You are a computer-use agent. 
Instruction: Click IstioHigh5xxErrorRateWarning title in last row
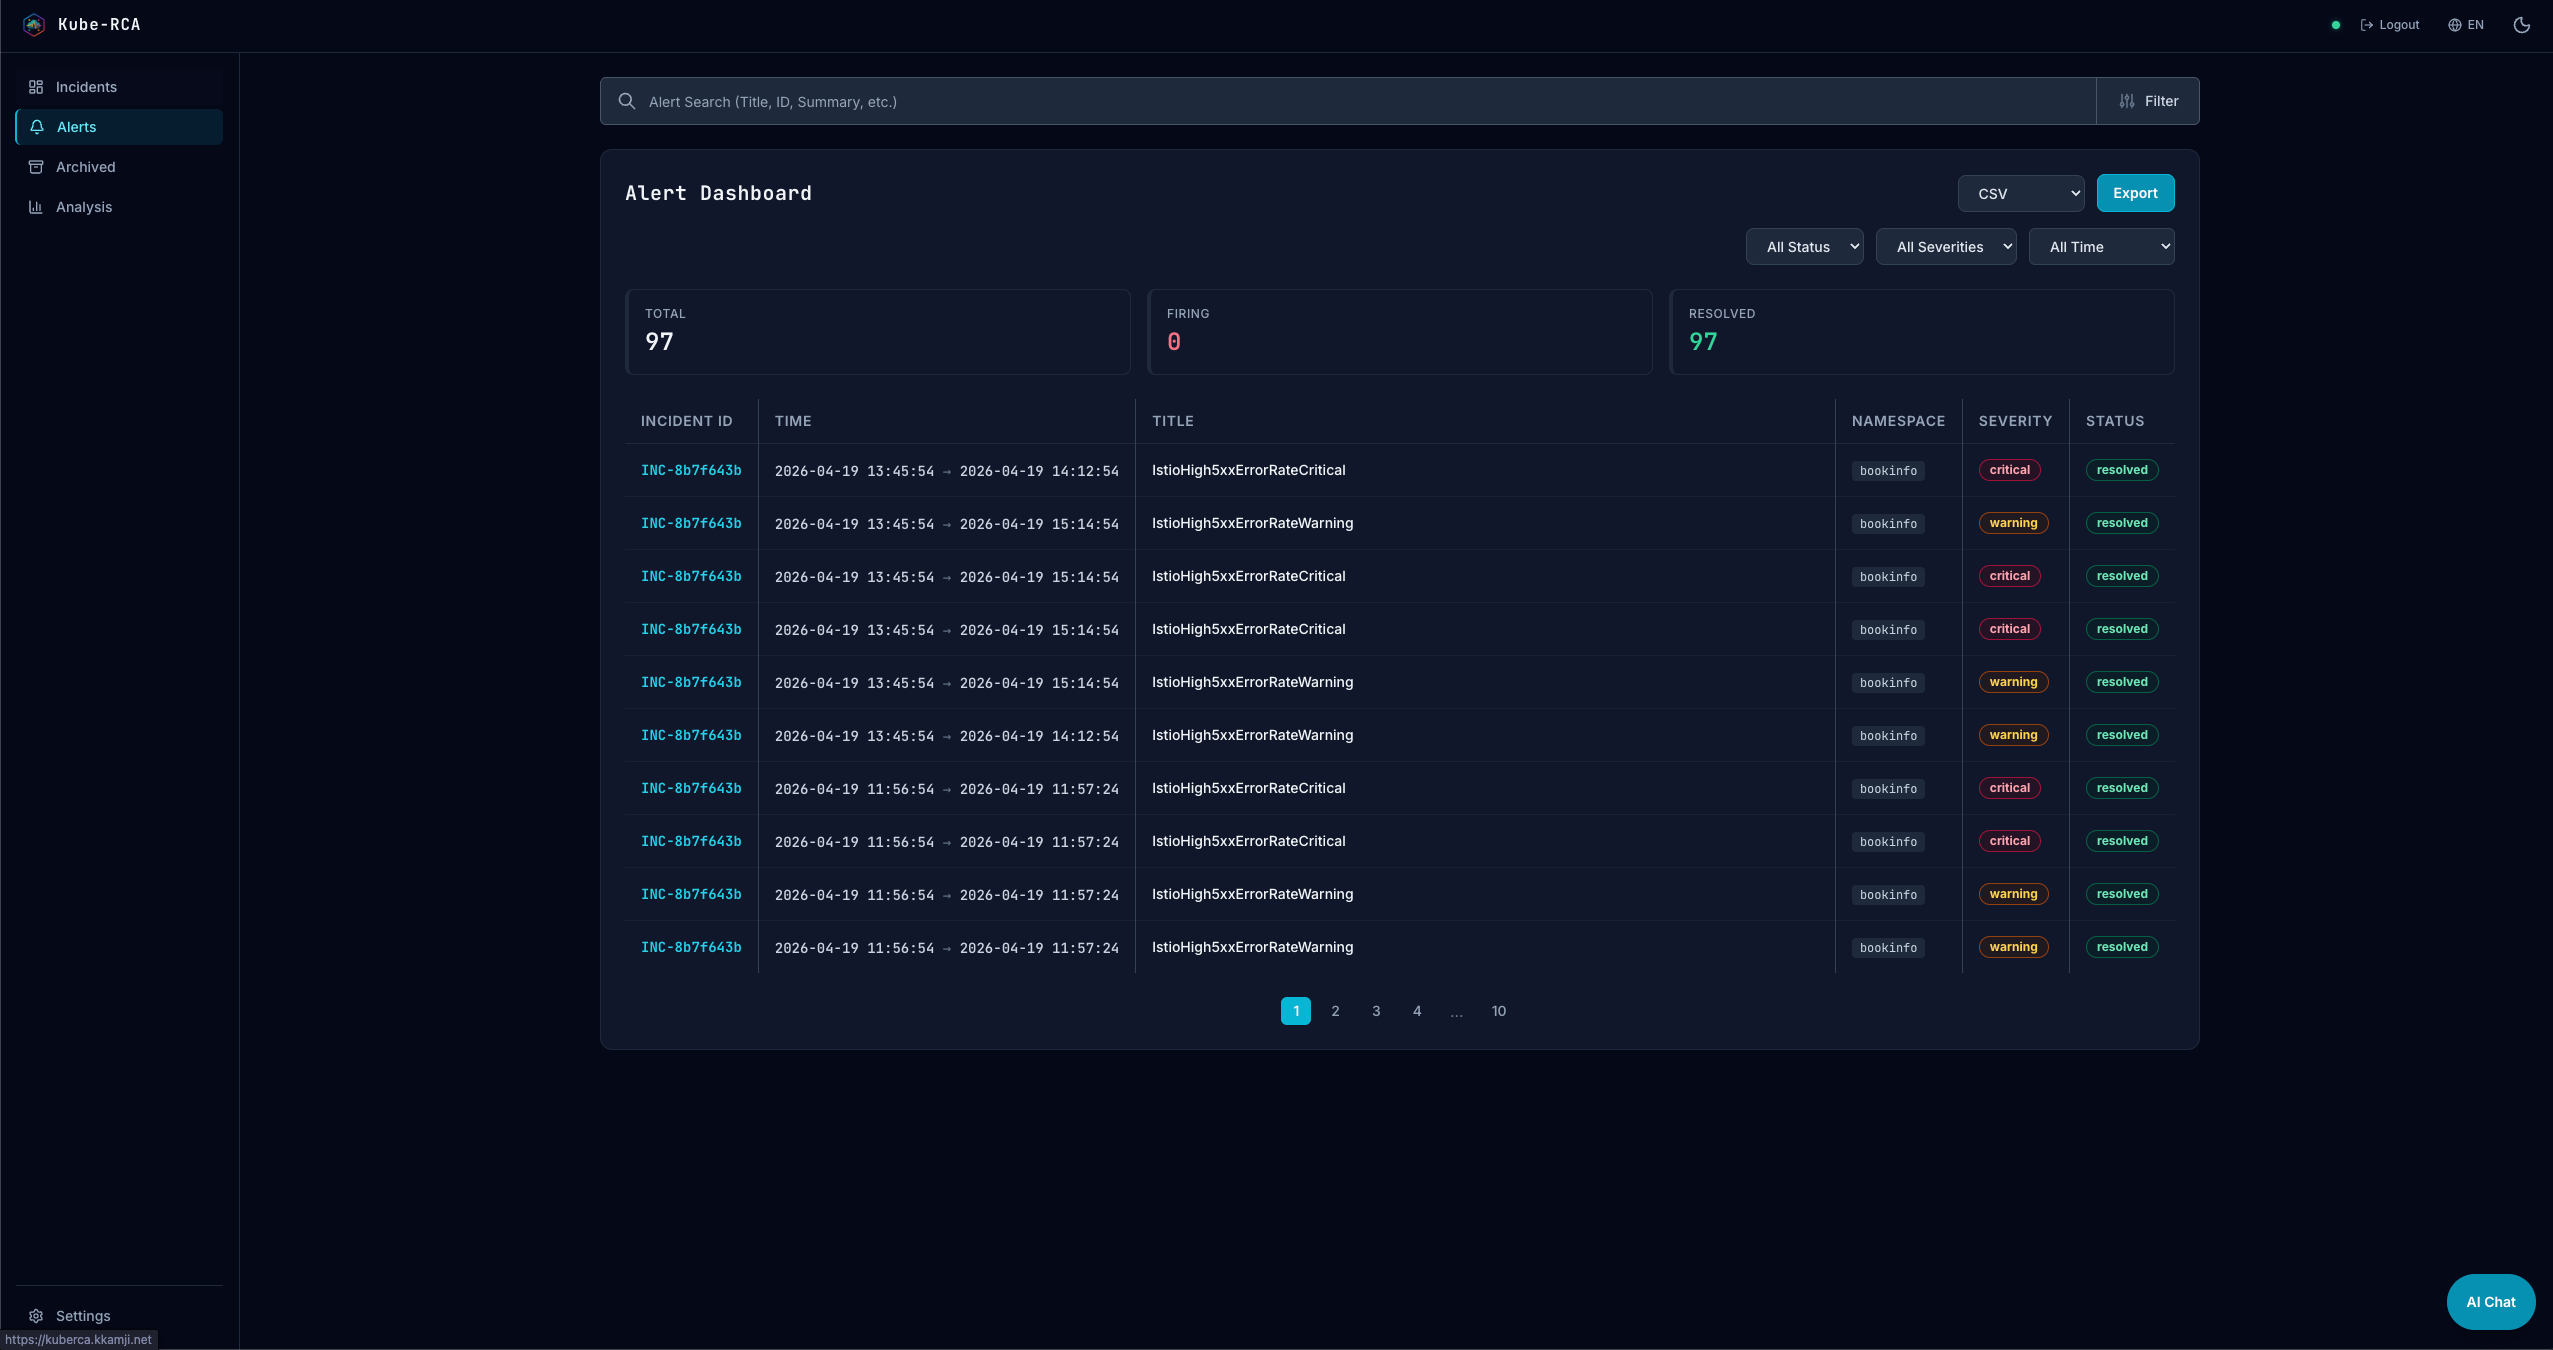coord(1253,947)
